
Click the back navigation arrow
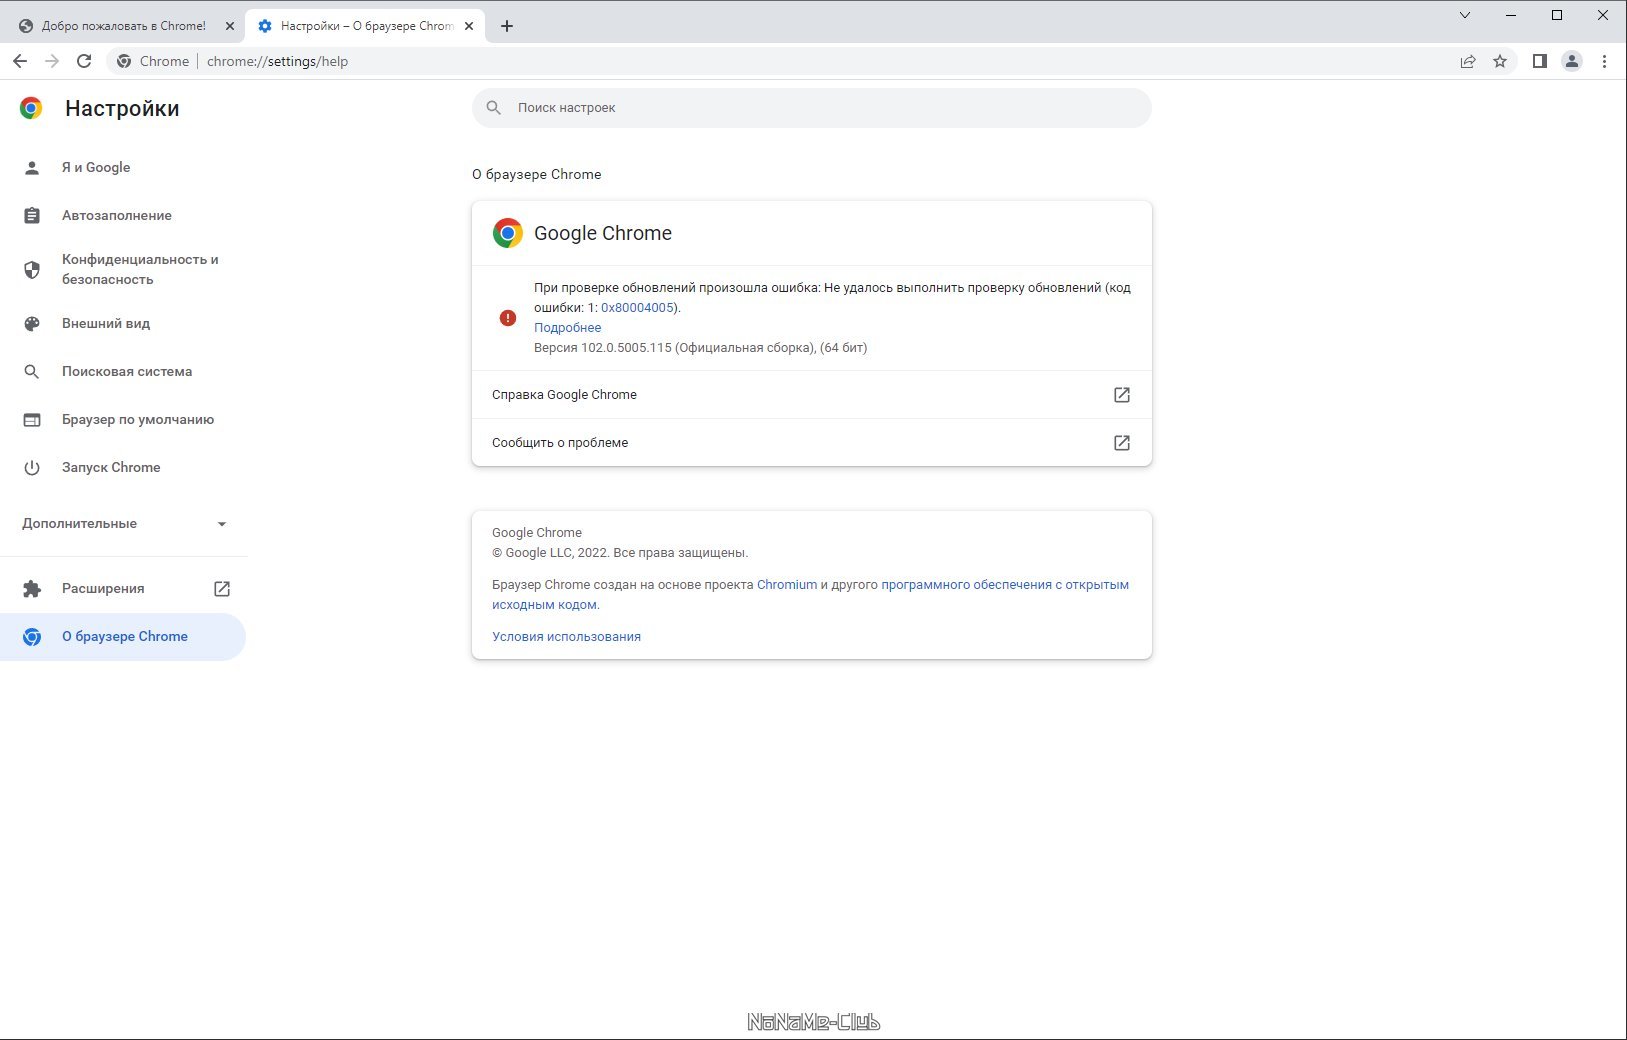pyautogui.click(x=20, y=61)
